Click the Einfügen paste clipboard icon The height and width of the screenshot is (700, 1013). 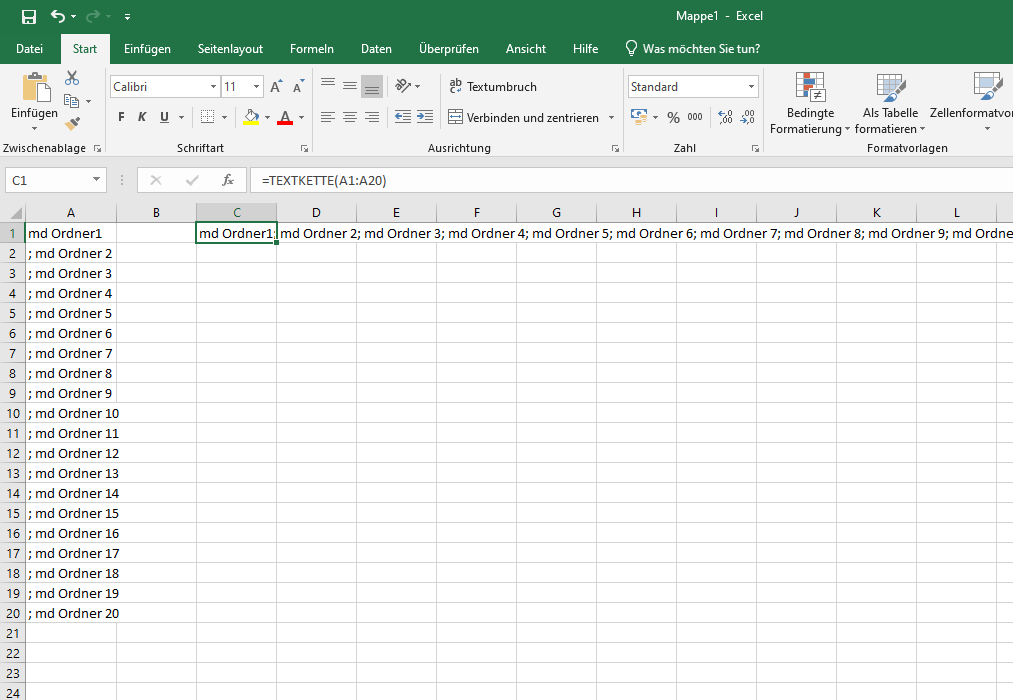(36, 88)
